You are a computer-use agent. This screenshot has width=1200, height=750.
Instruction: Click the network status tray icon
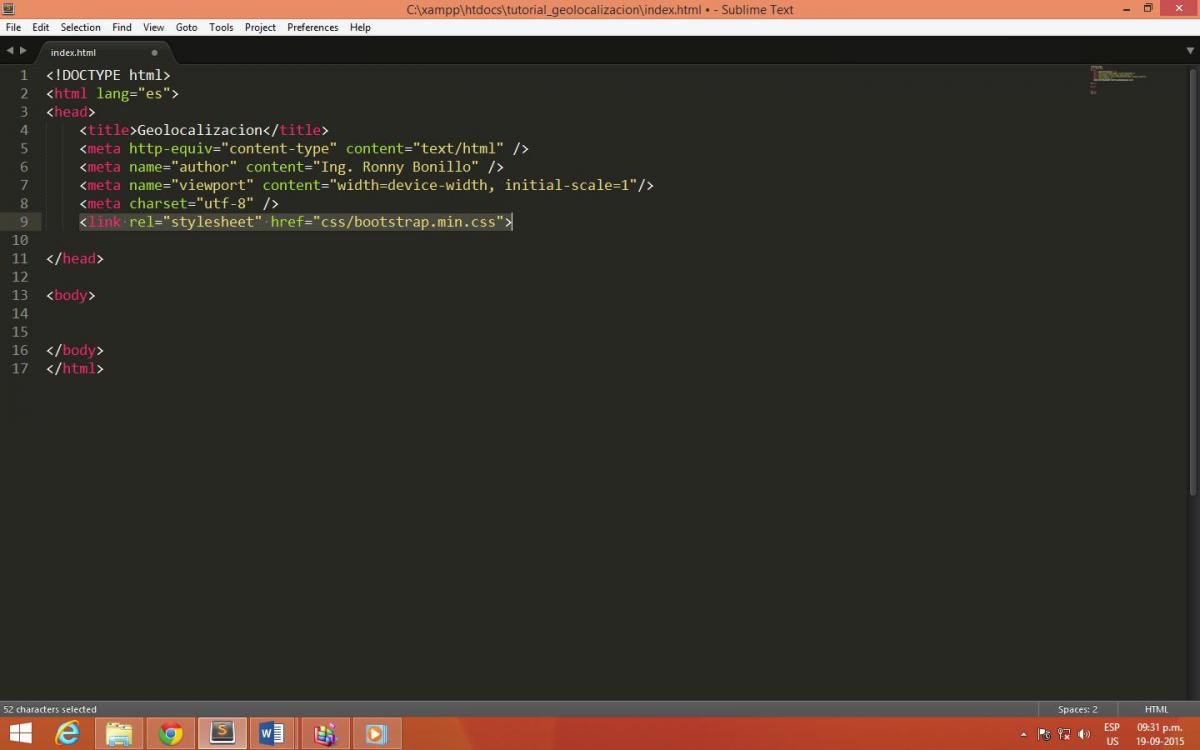coord(1064,734)
